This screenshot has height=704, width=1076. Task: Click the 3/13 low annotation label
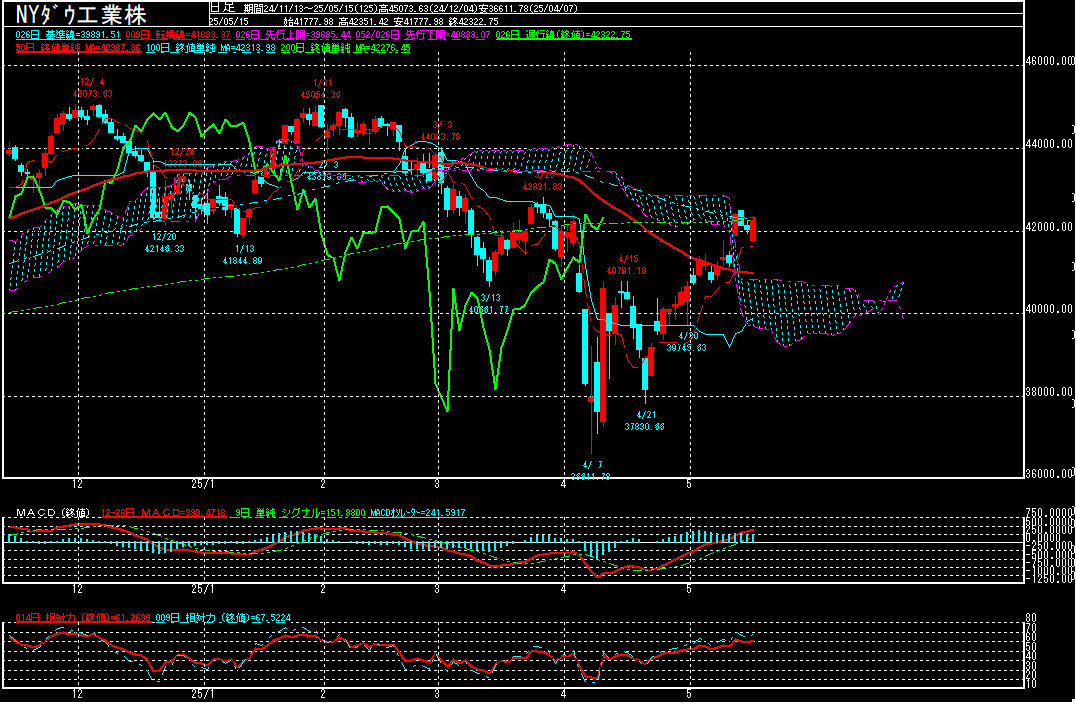click(489, 304)
